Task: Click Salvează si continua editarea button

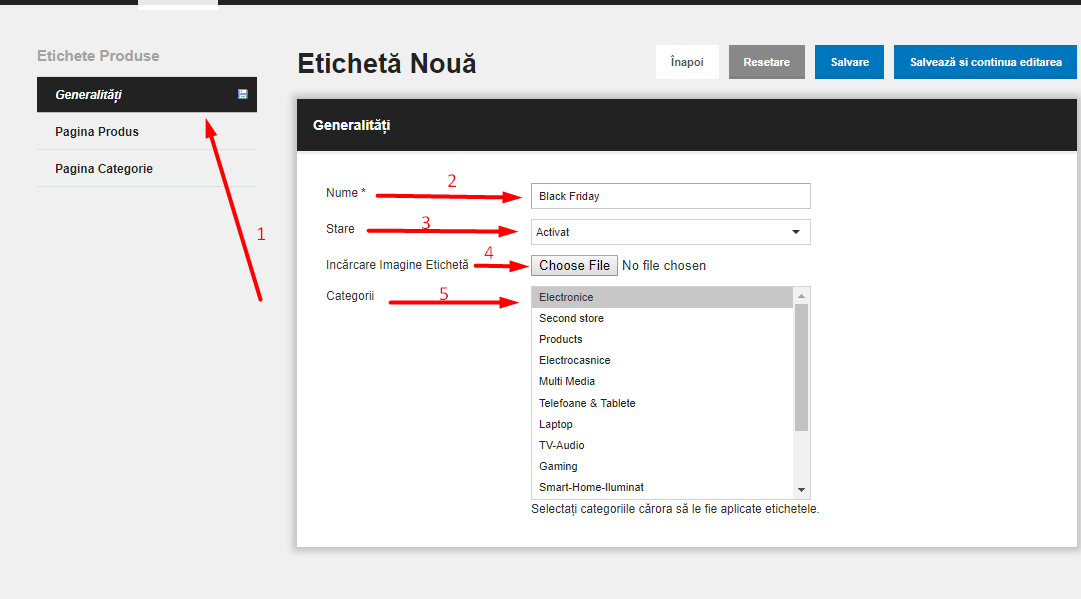Action: [985, 62]
